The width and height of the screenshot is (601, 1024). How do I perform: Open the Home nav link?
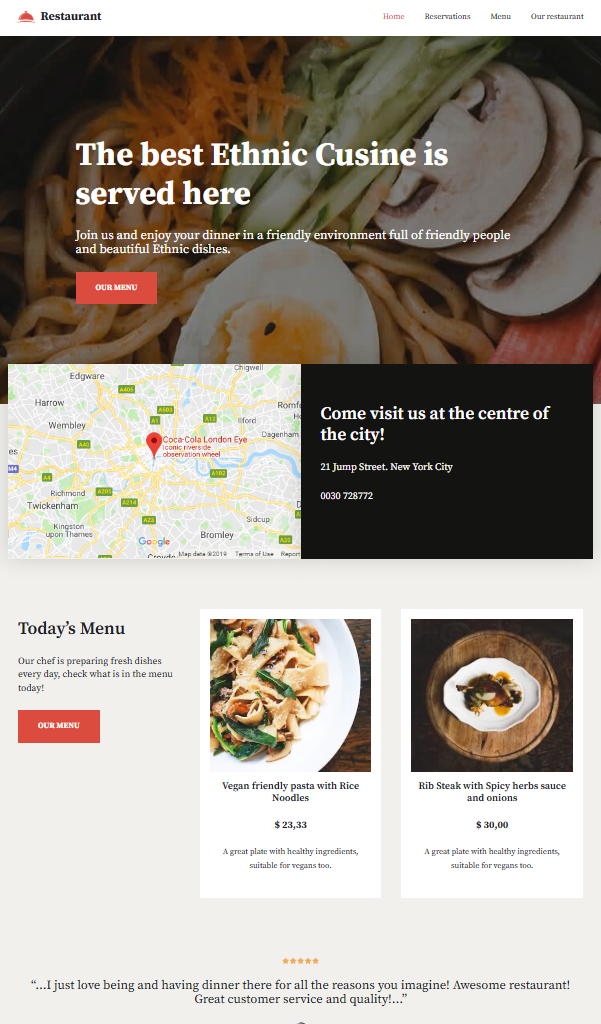pyautogui.click(x=393, y=16)
